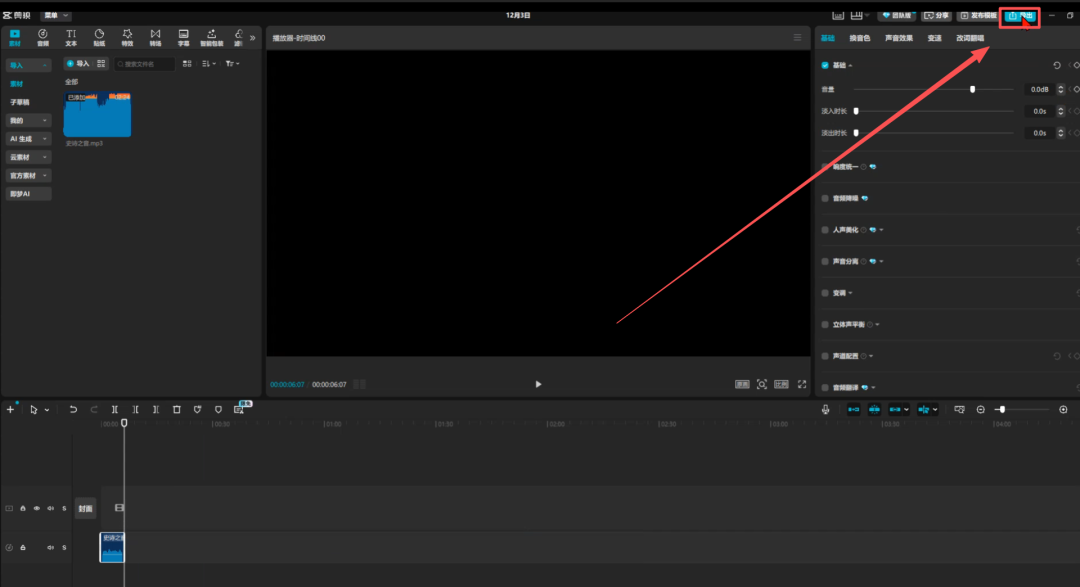The image size is (1080, 587).
Task: Click the delete trash icon in timeline toolbar
Action: point(177,410)
